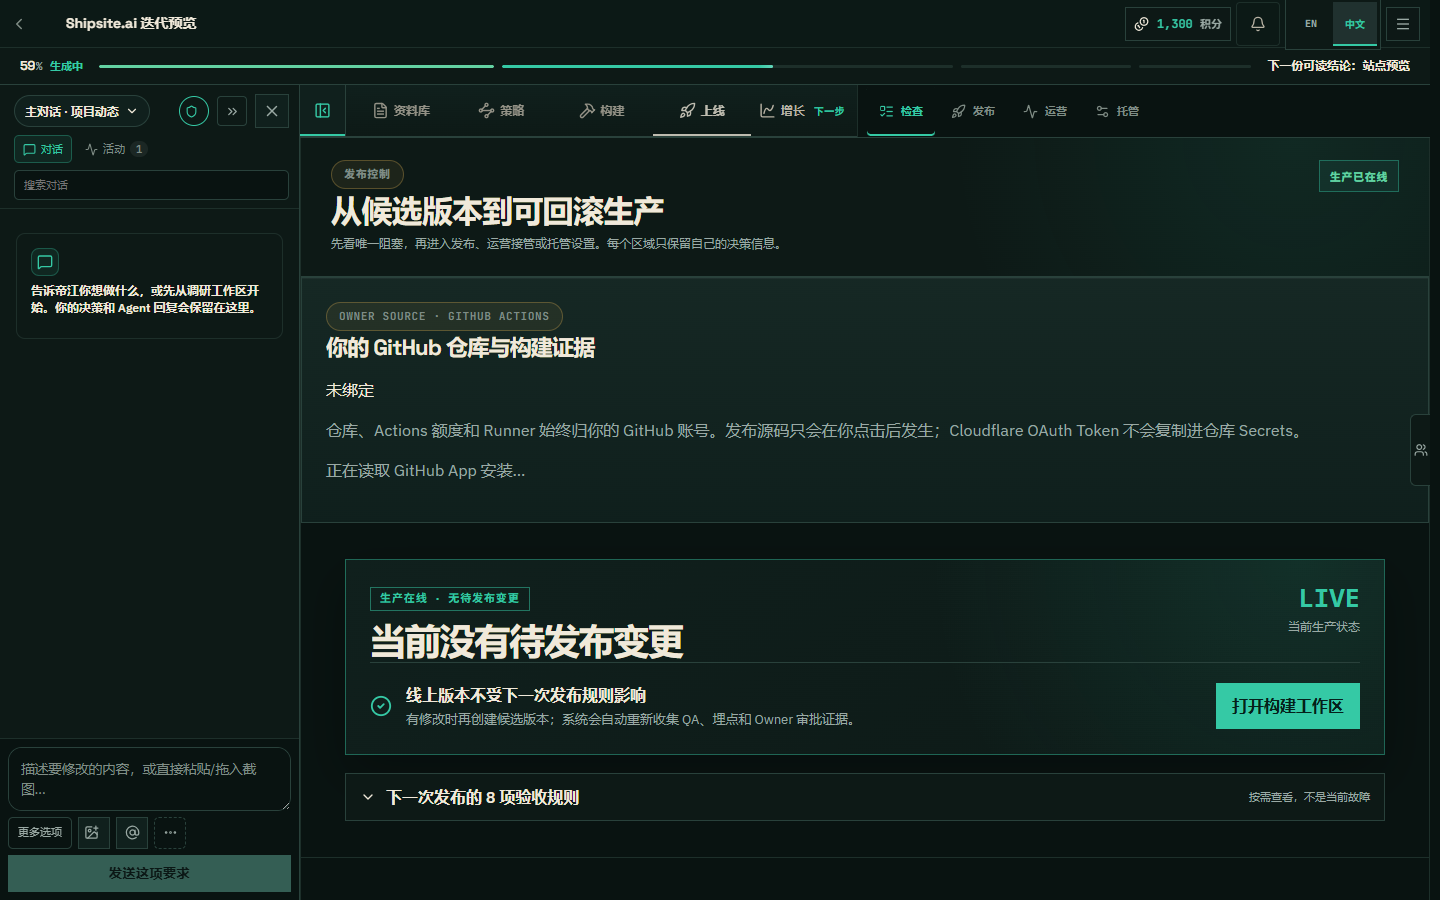Toggle the sidebar panel icon

pos(323,110)
